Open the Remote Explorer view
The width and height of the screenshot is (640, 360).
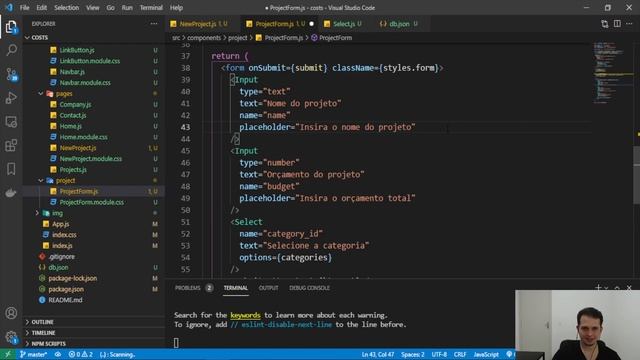[x=11, y=122]
